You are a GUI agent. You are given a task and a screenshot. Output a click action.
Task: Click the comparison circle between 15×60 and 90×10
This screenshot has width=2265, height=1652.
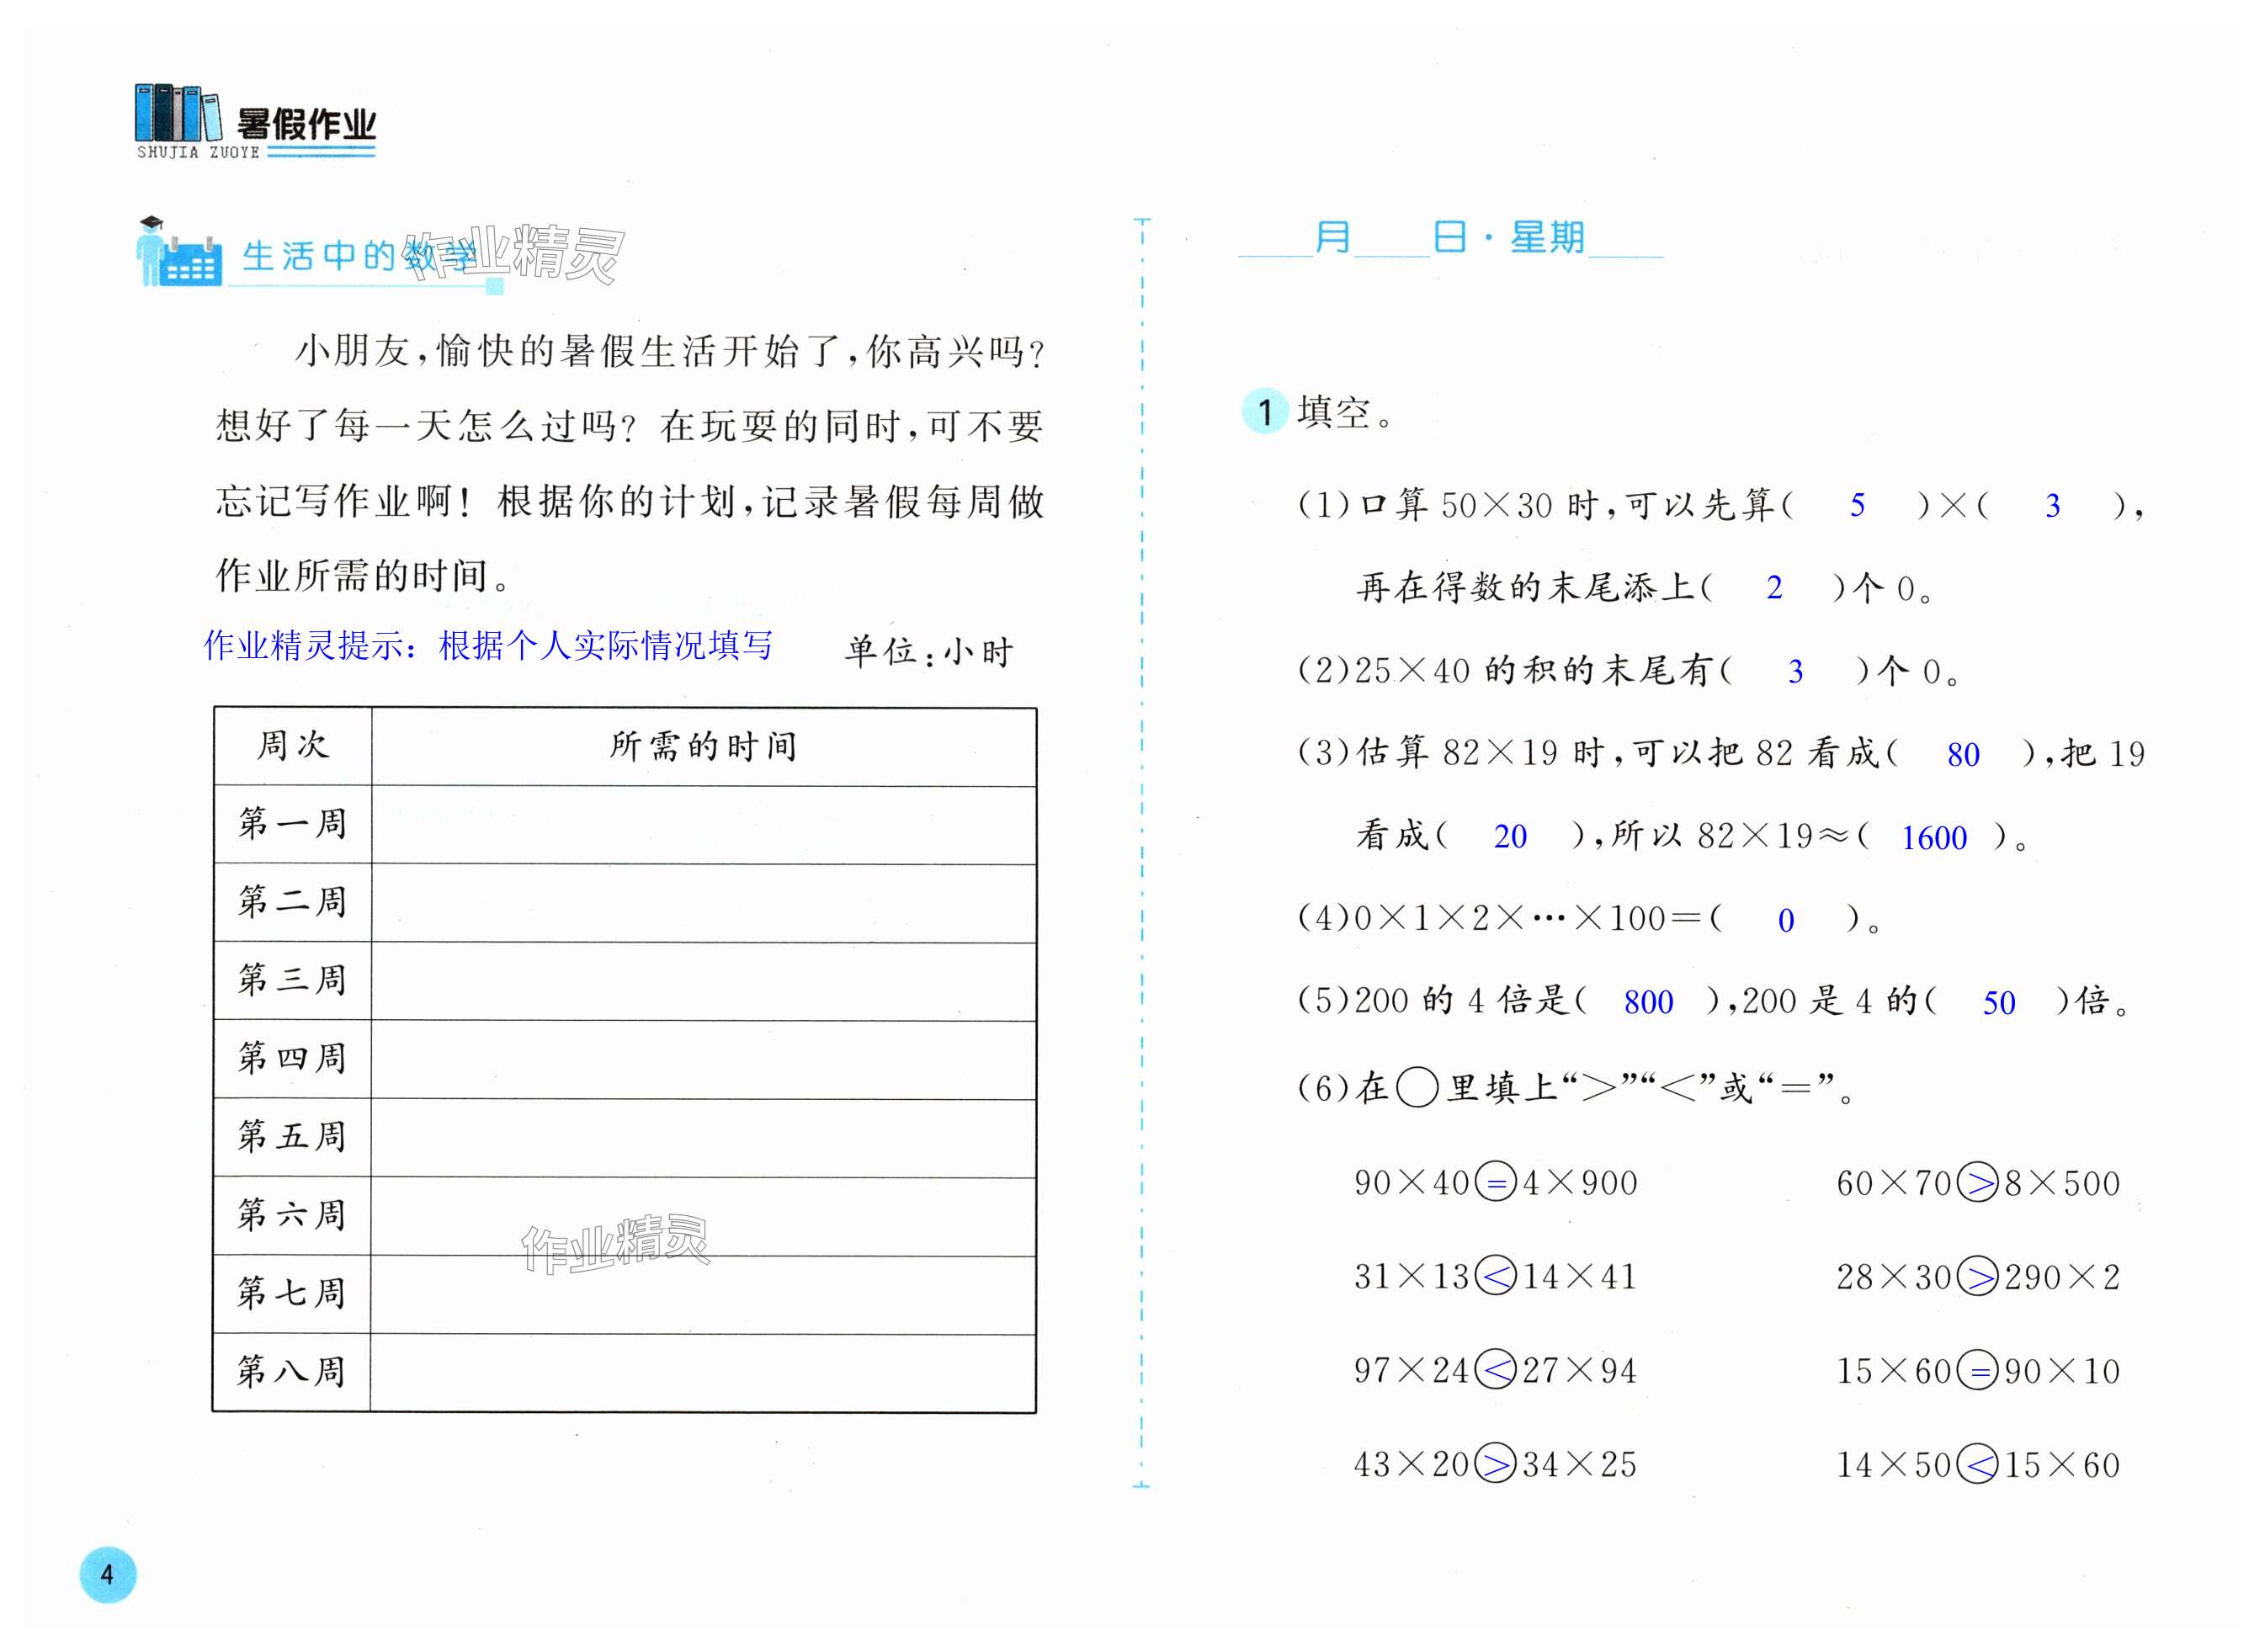pyautogui.click(x=1977, y=1371)
